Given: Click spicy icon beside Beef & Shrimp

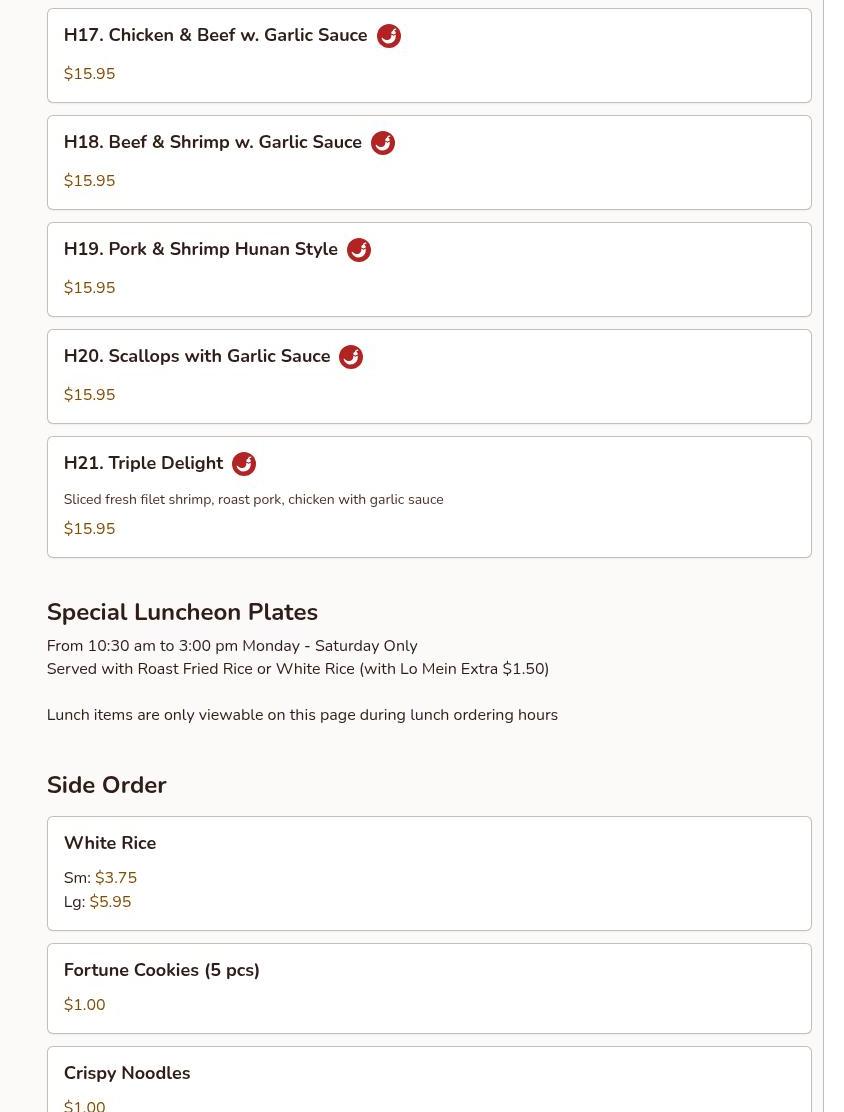Looking at the screenshot, I should (x=383, y=143).
